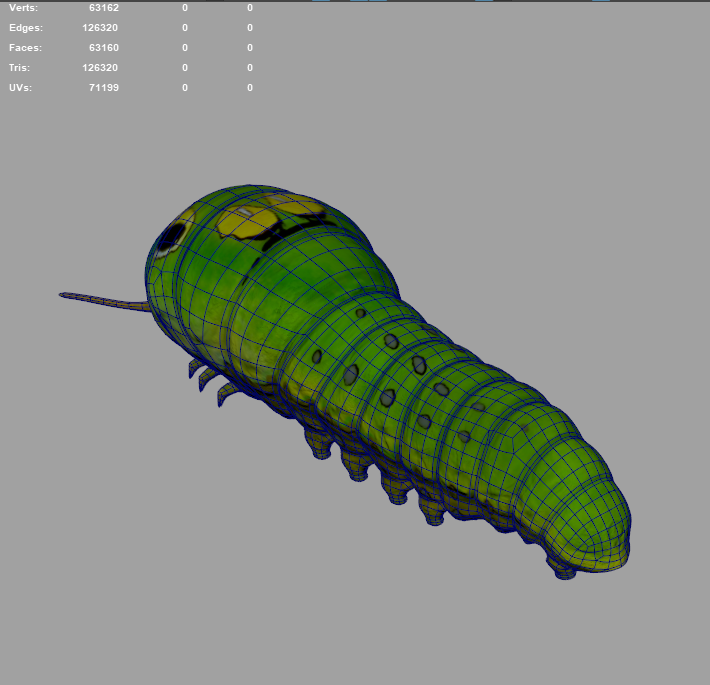Click the face count value 63160
Viewport: 710px width, 685px height.
coord(103,48)
